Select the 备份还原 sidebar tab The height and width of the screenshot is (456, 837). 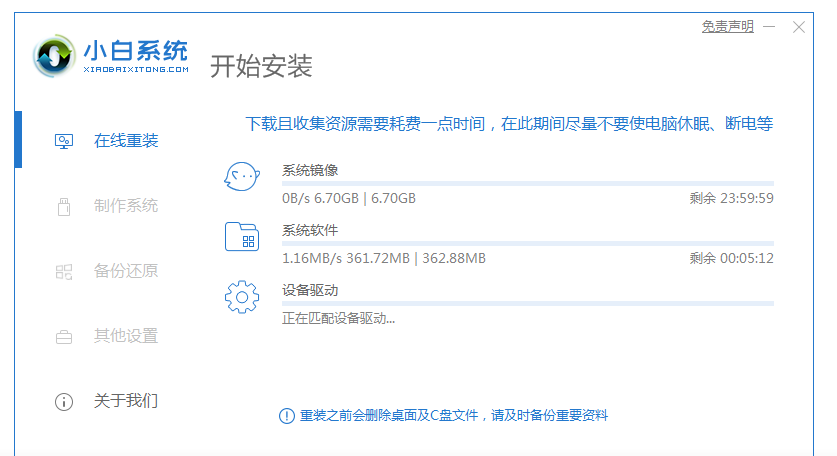[x=125, y=271]
